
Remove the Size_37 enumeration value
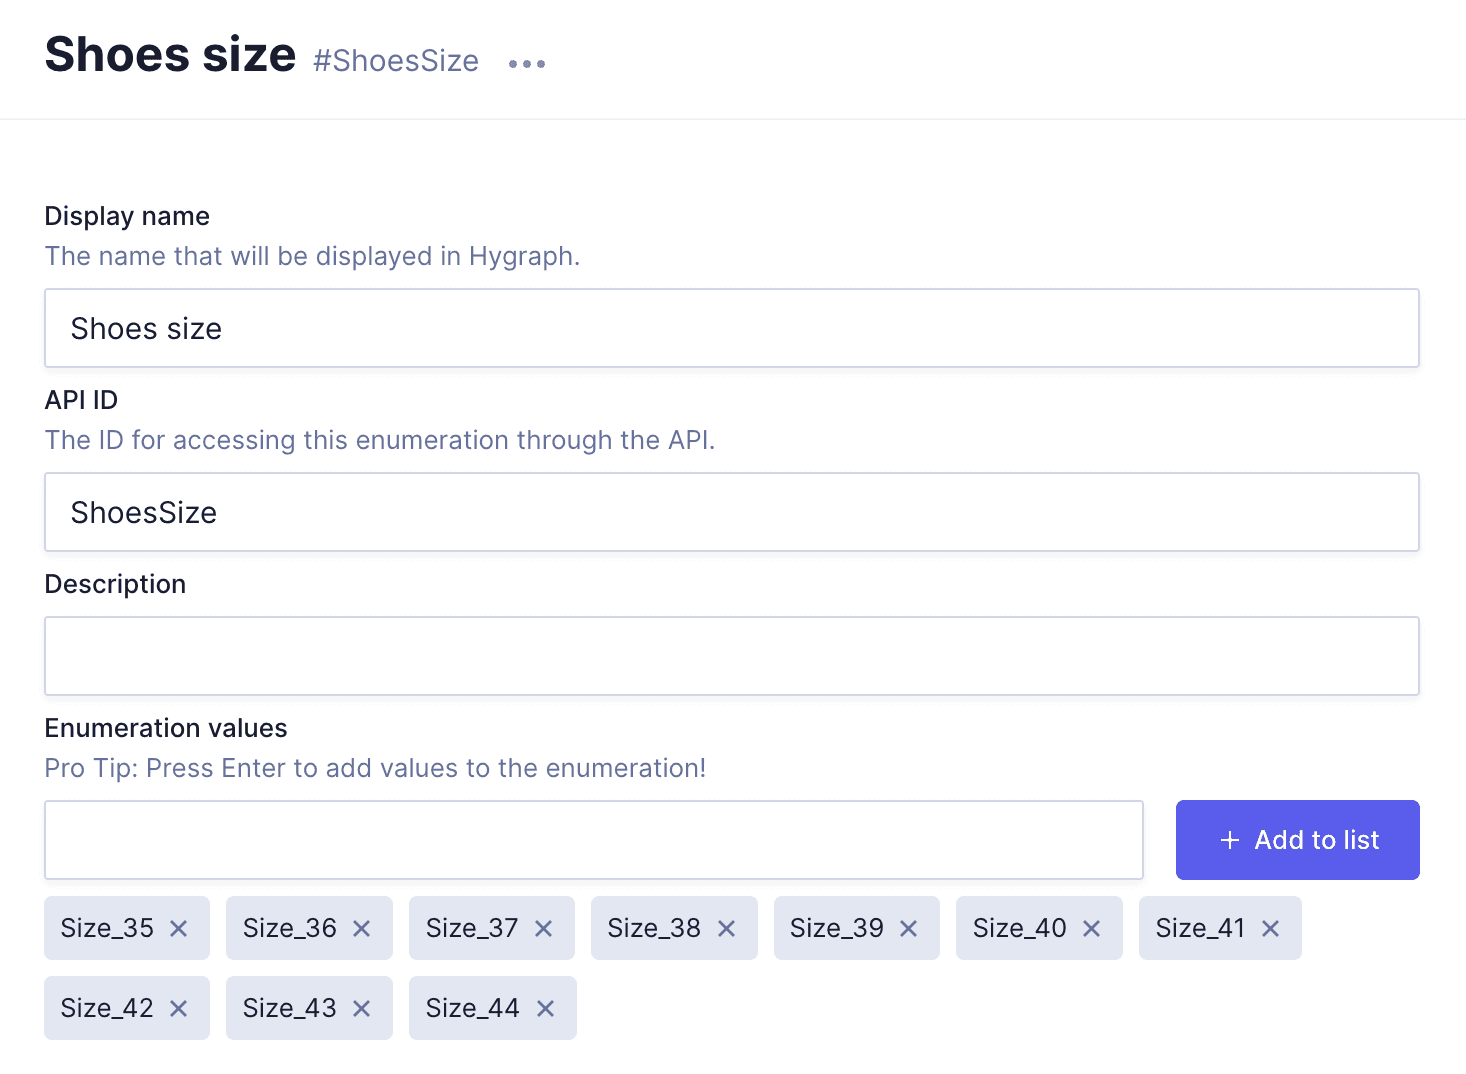(544, 928)
